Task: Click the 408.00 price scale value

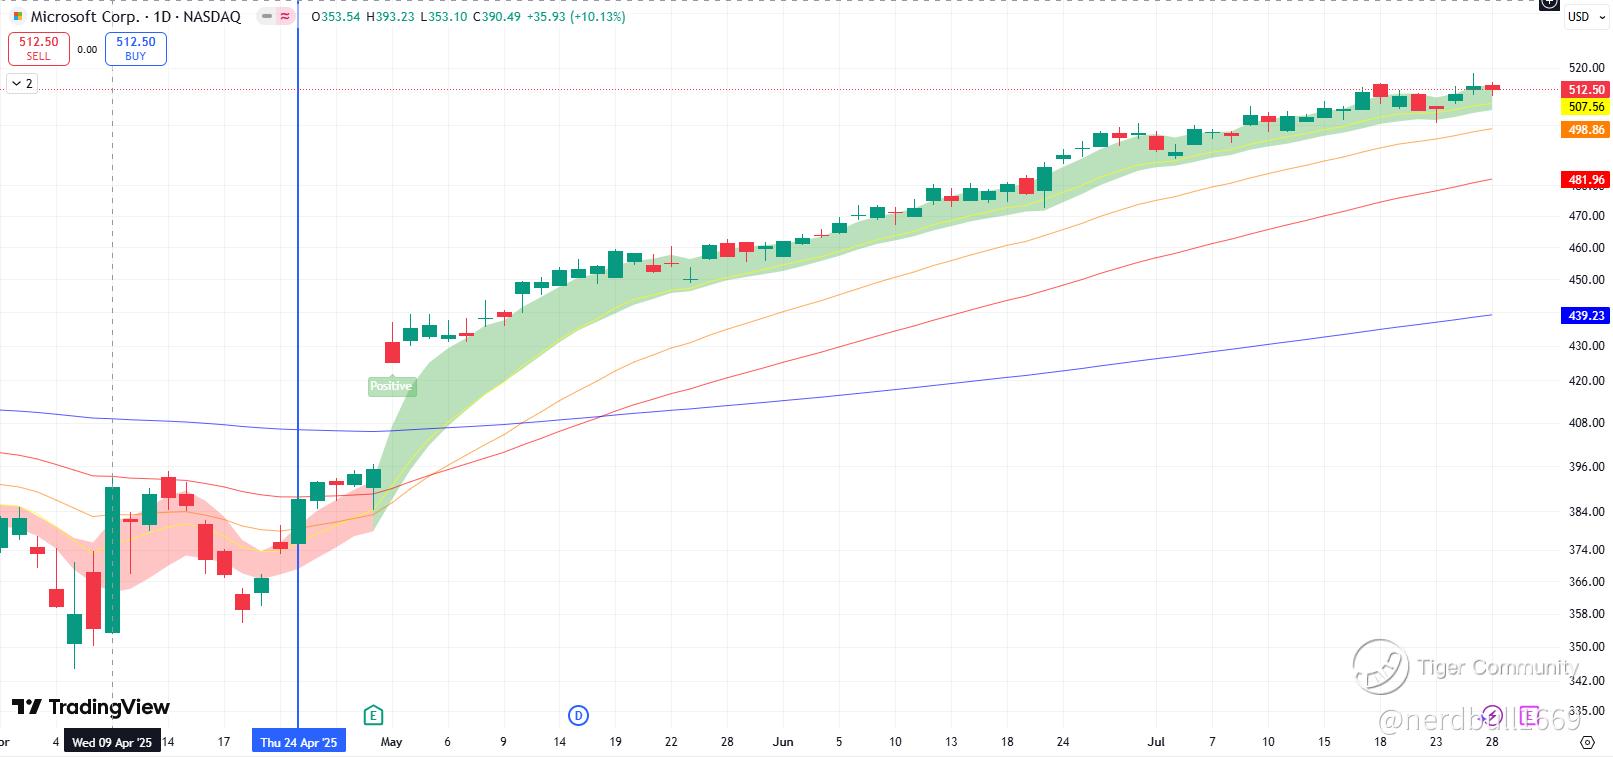Action: (1586, 423)
